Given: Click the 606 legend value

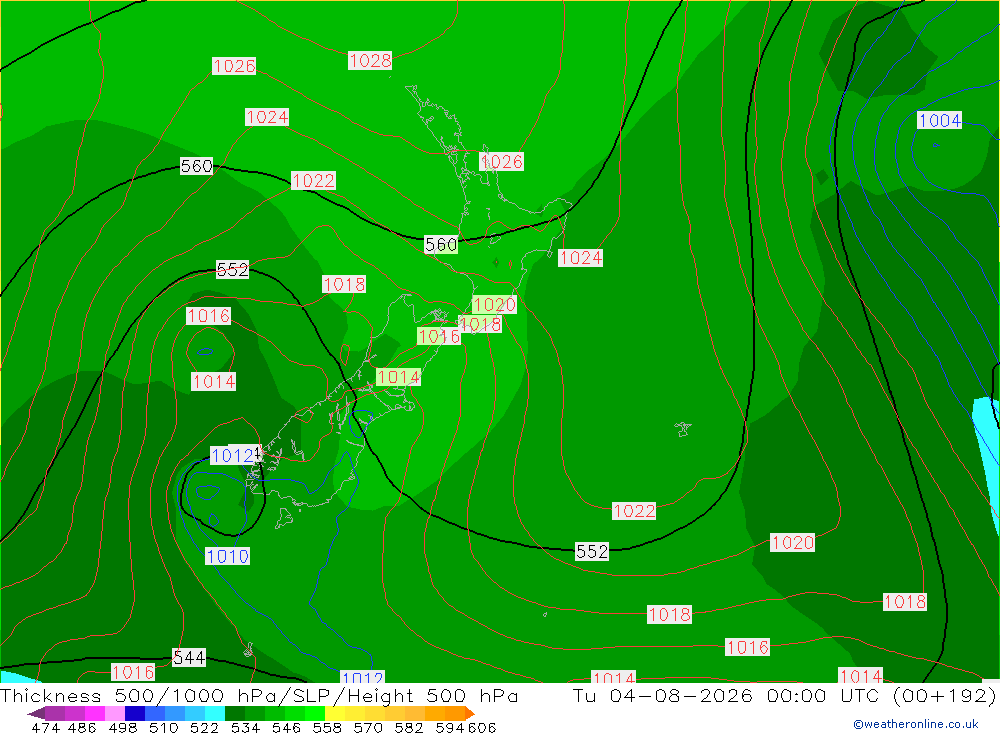Looking at the screenshot, I should 481,727.
